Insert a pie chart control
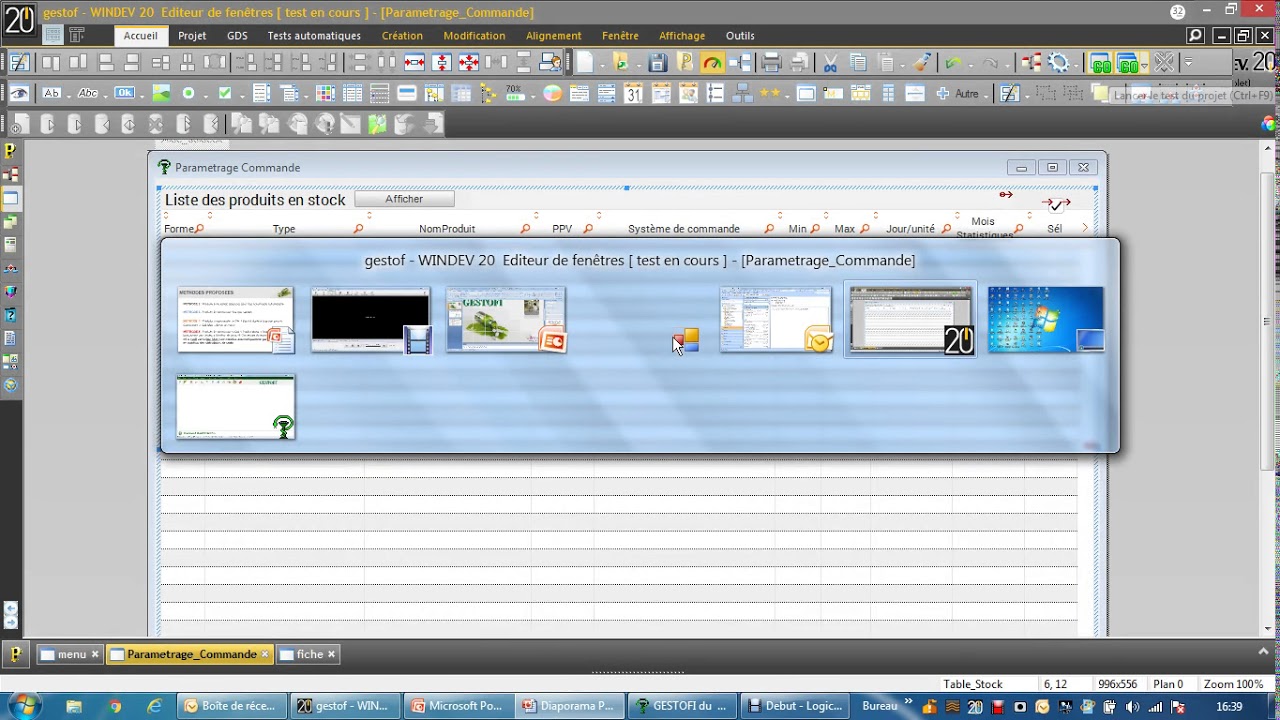This screenshot has width=1280, height=720. pyautogui.click(x=552, y=93)
